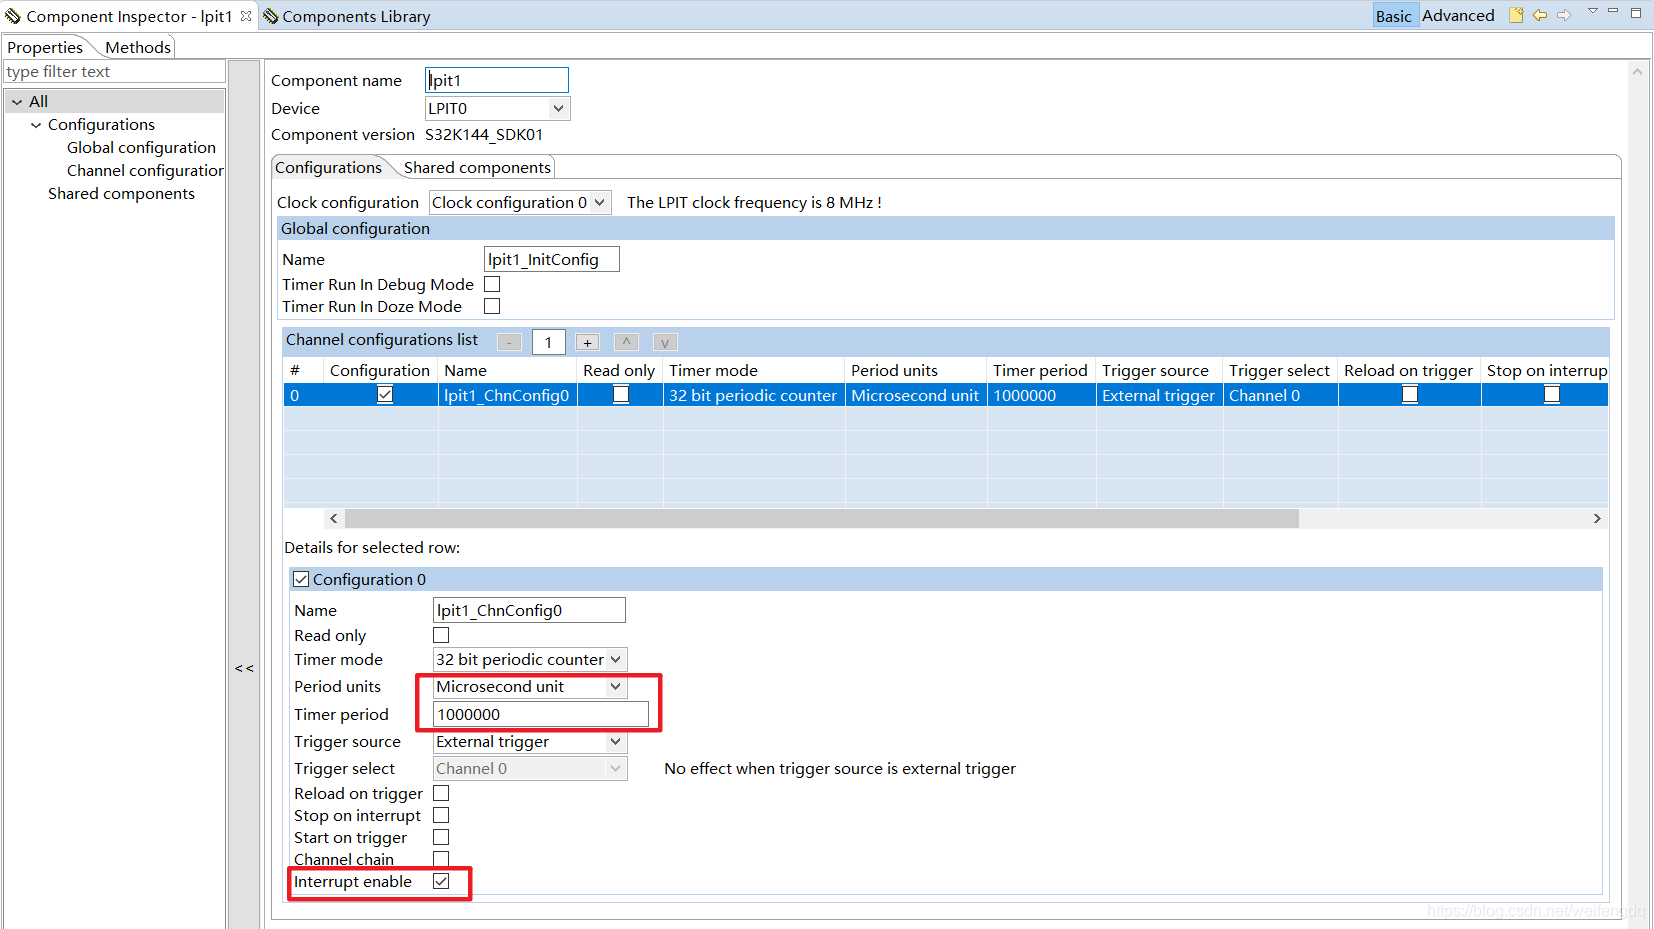Viewport: 1654px width, 929px height.
Task: Edit the Component name field
Action: point(497,80)
